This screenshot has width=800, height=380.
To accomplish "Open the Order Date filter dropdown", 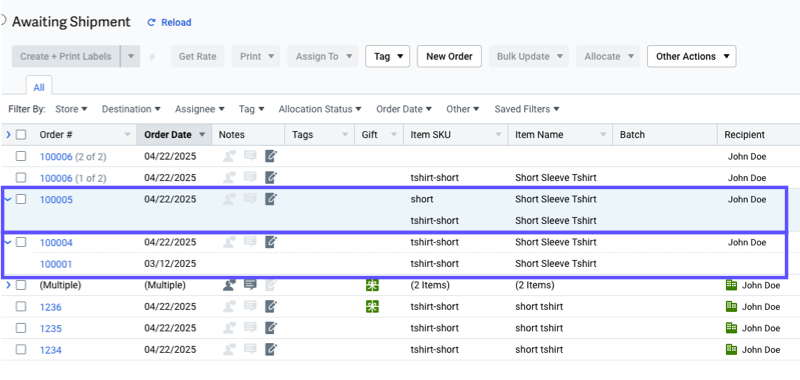I will pos(404,109).
